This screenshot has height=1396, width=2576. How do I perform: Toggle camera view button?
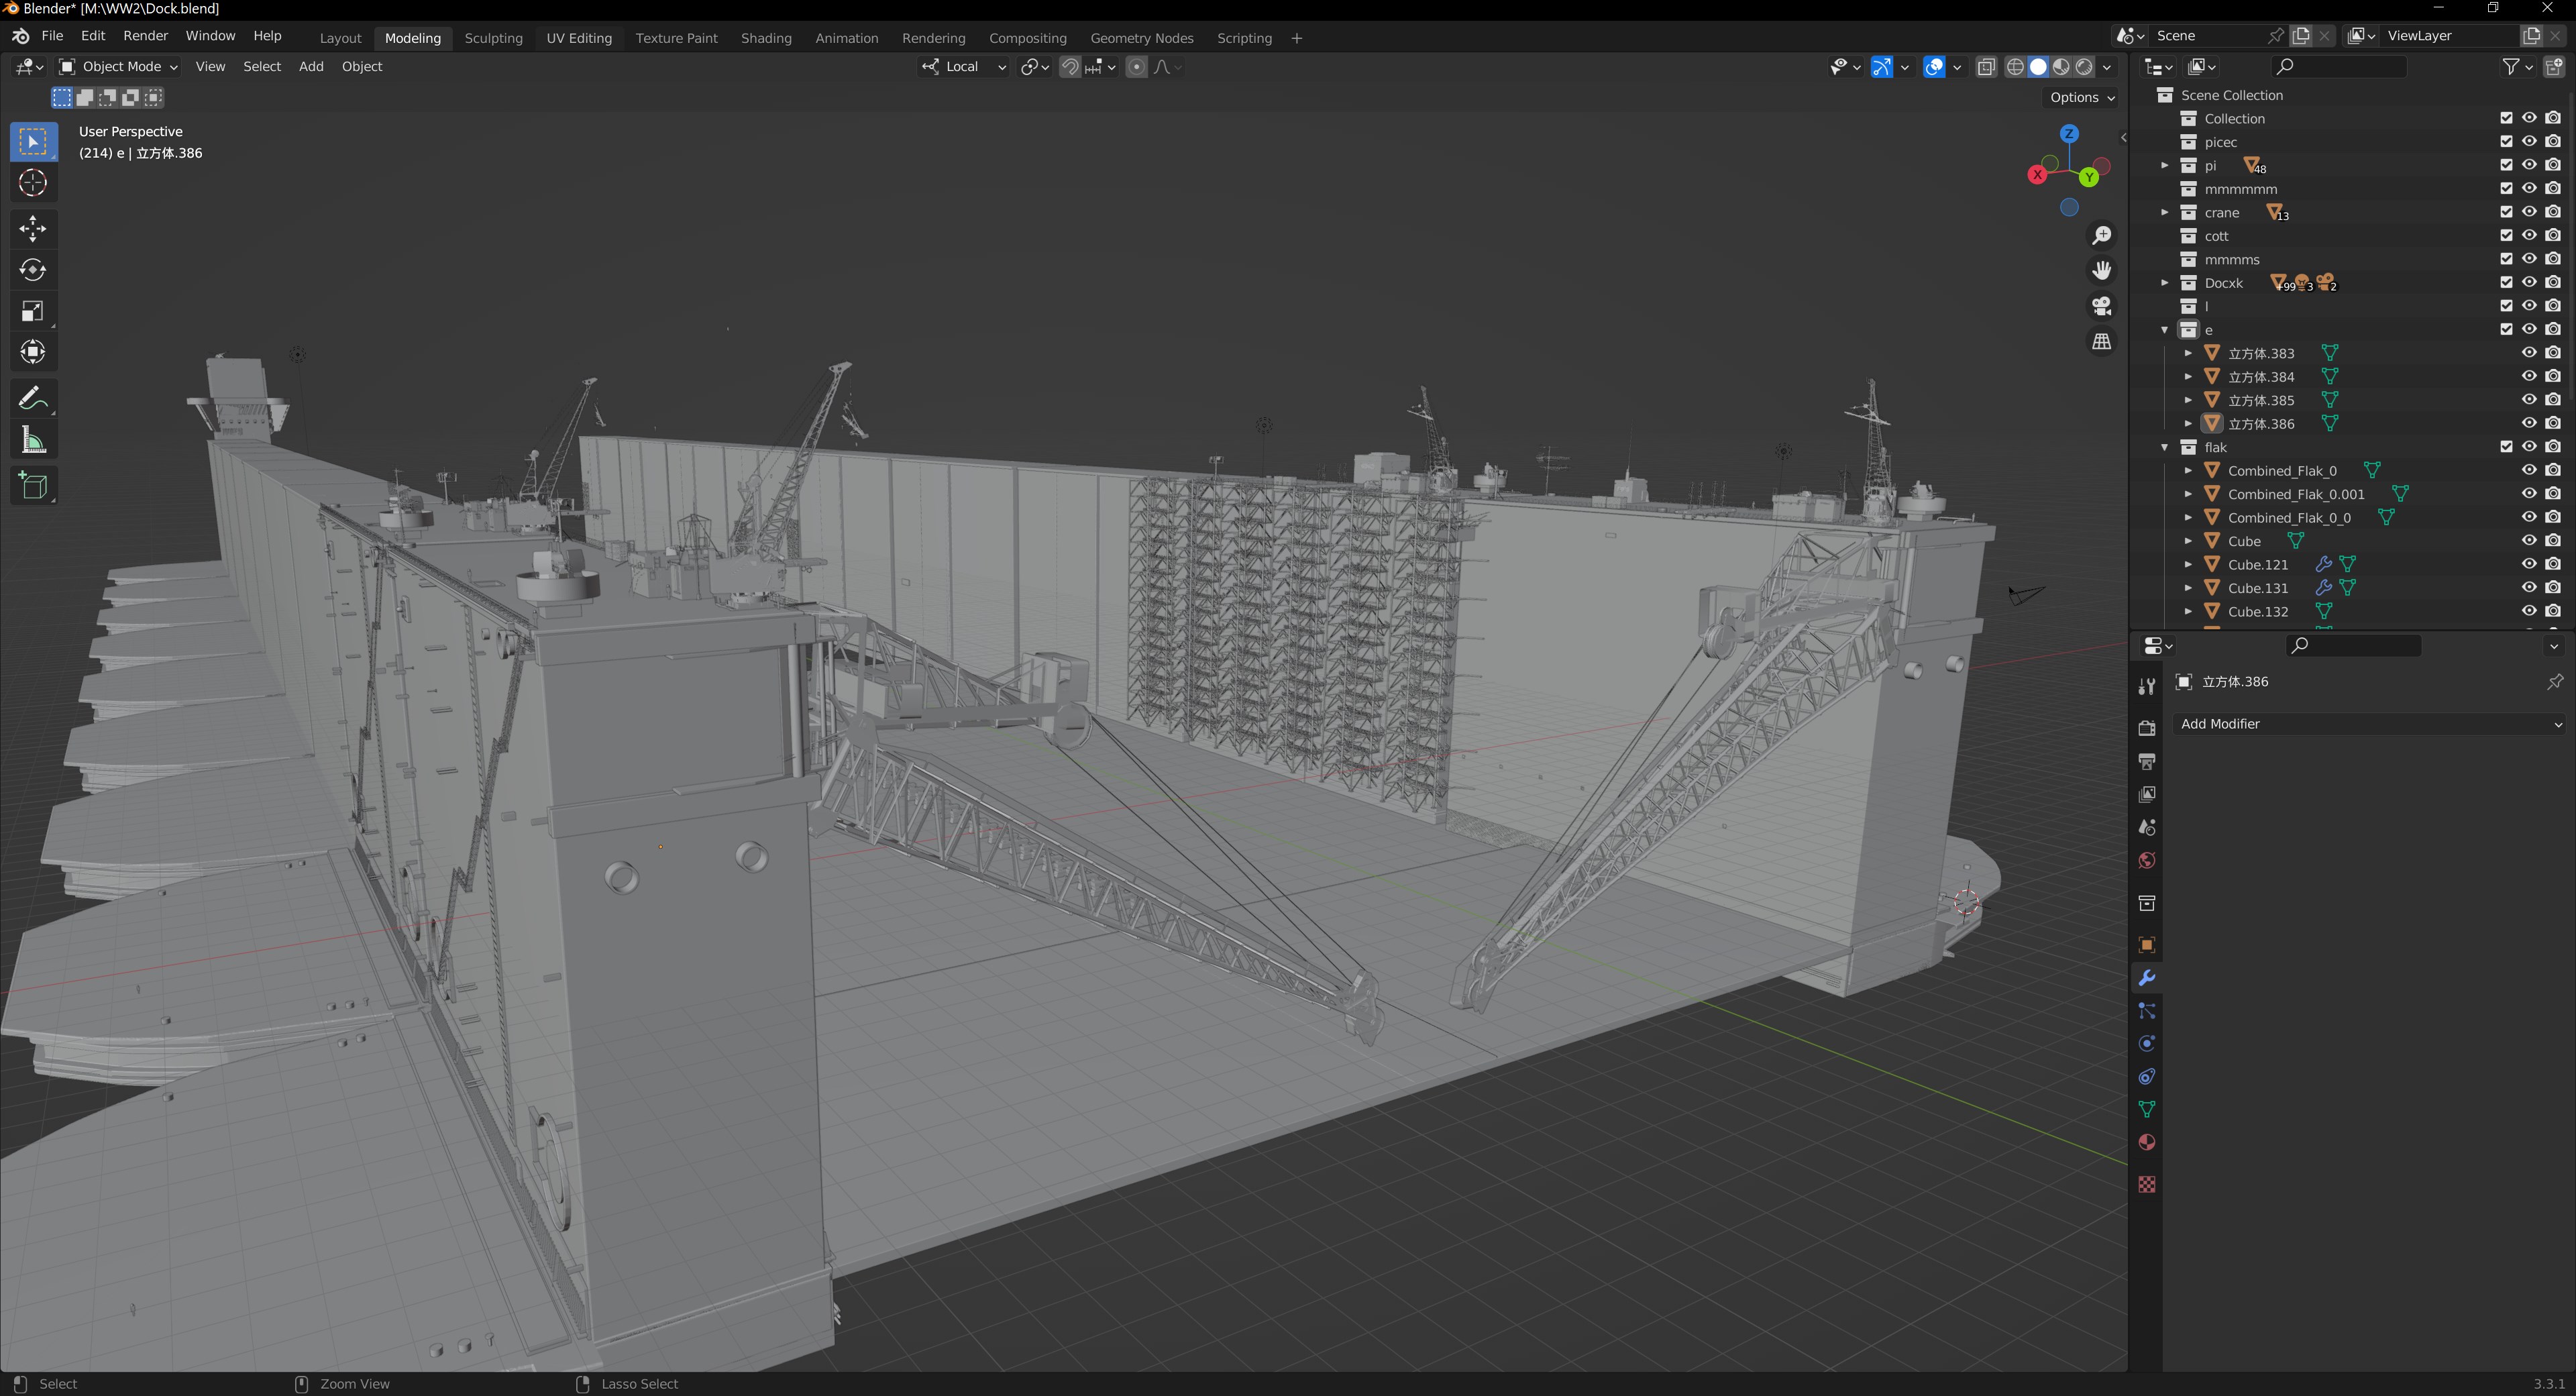tap(2102, 306)
